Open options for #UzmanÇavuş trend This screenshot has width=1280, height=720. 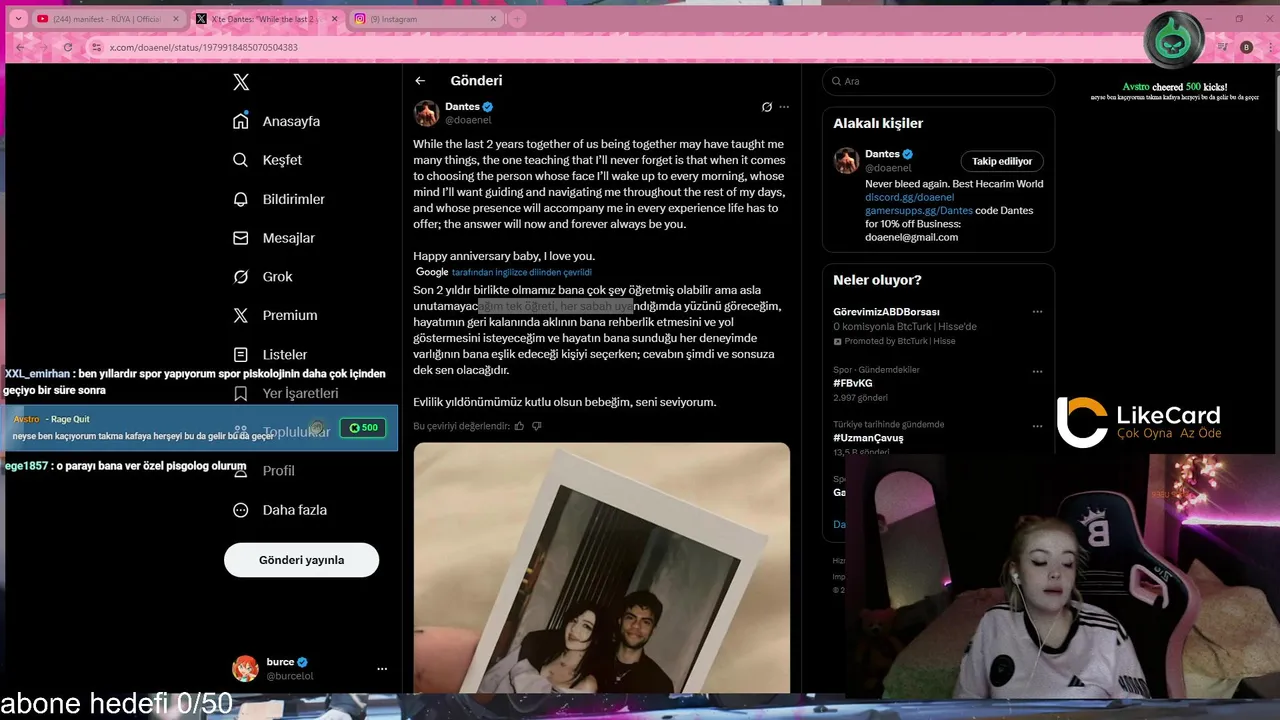[x=1037, y=426]
